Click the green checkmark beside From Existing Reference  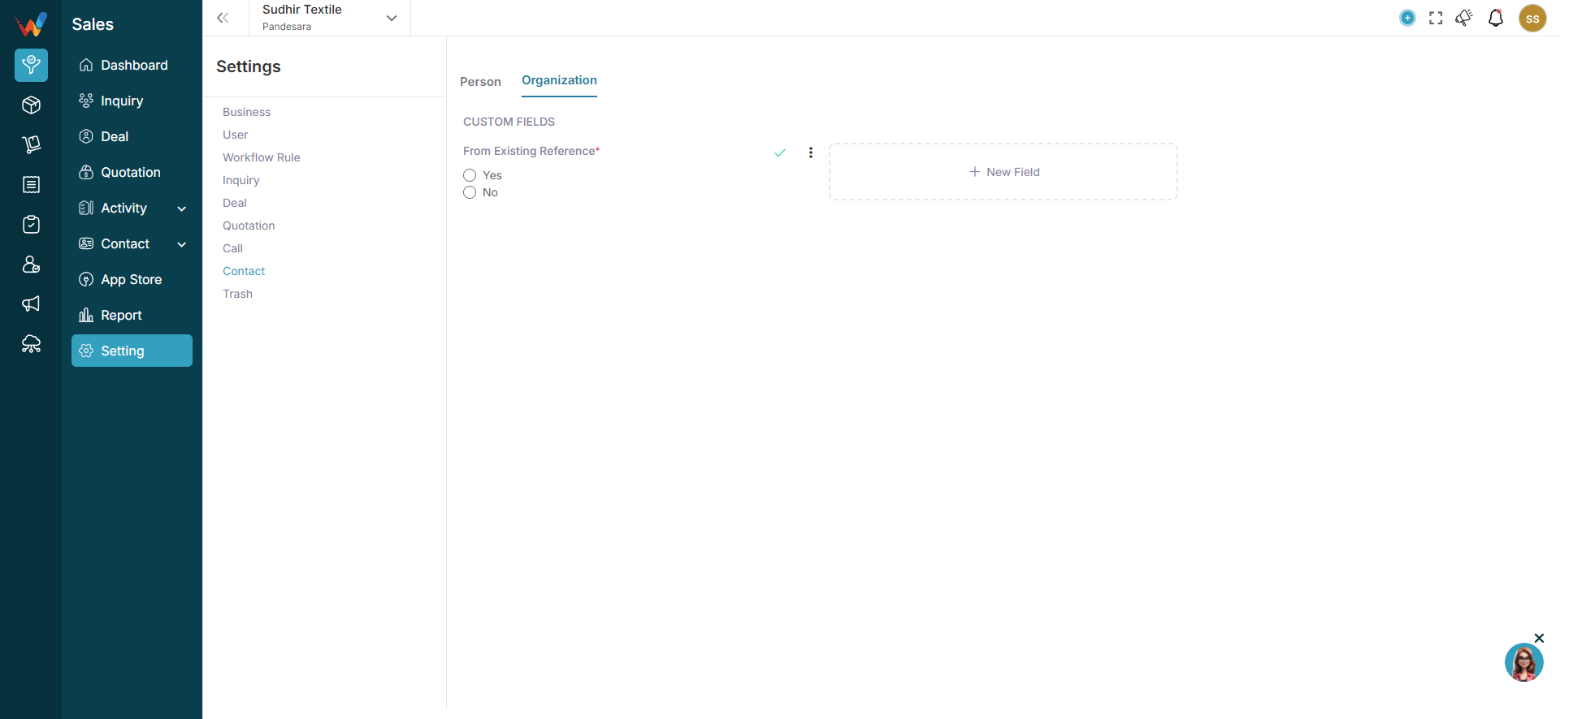coord(780,153)
